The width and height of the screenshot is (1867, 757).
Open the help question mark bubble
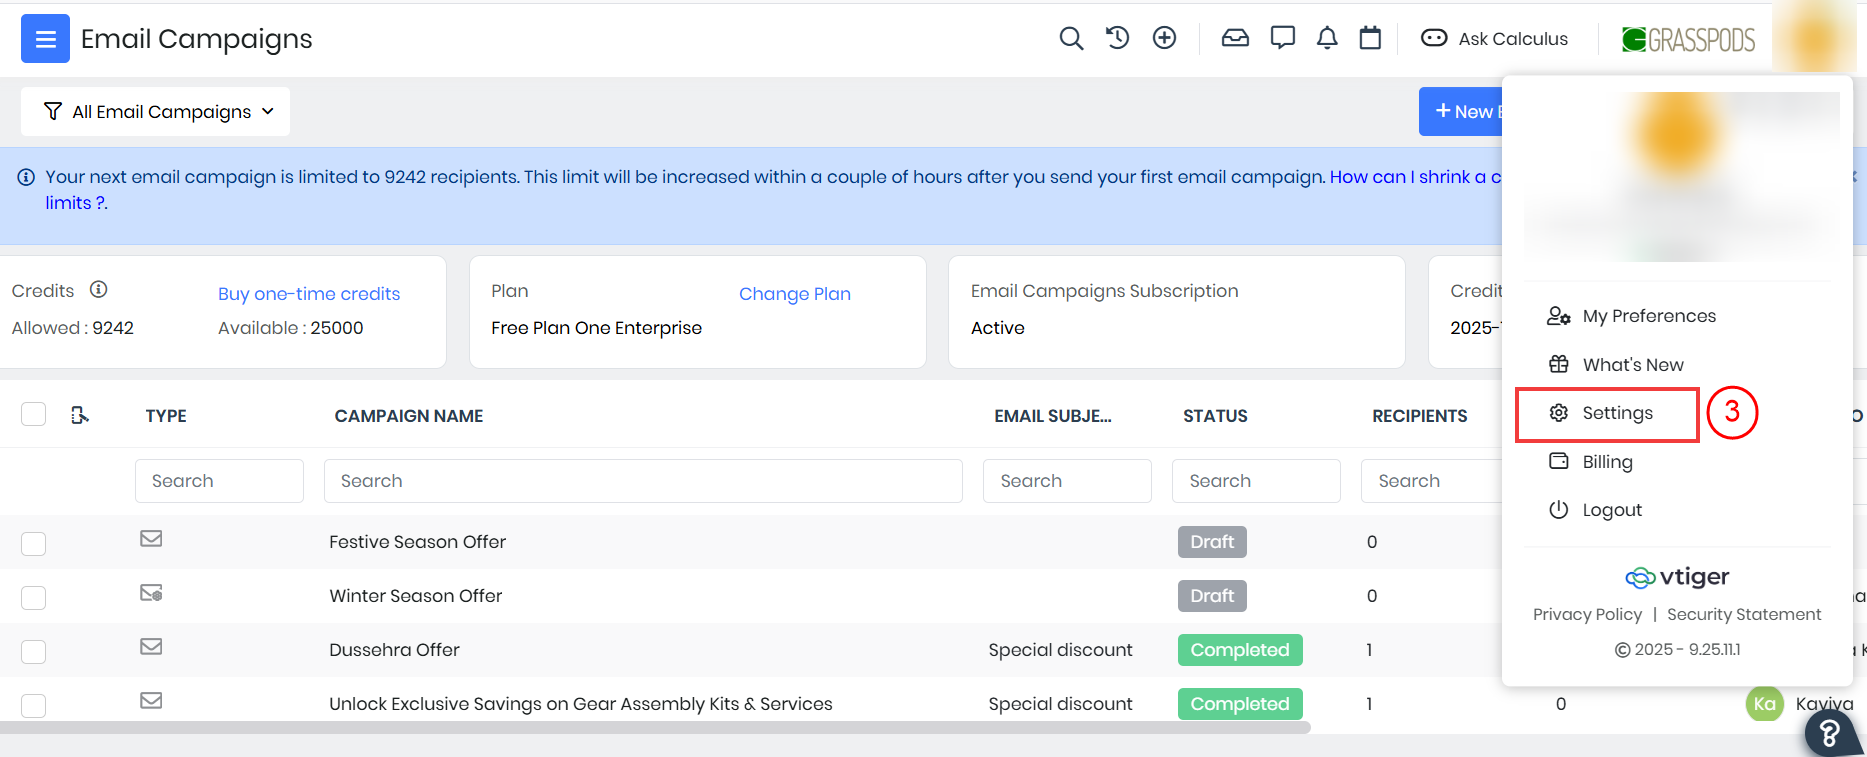pos(1830,734)
